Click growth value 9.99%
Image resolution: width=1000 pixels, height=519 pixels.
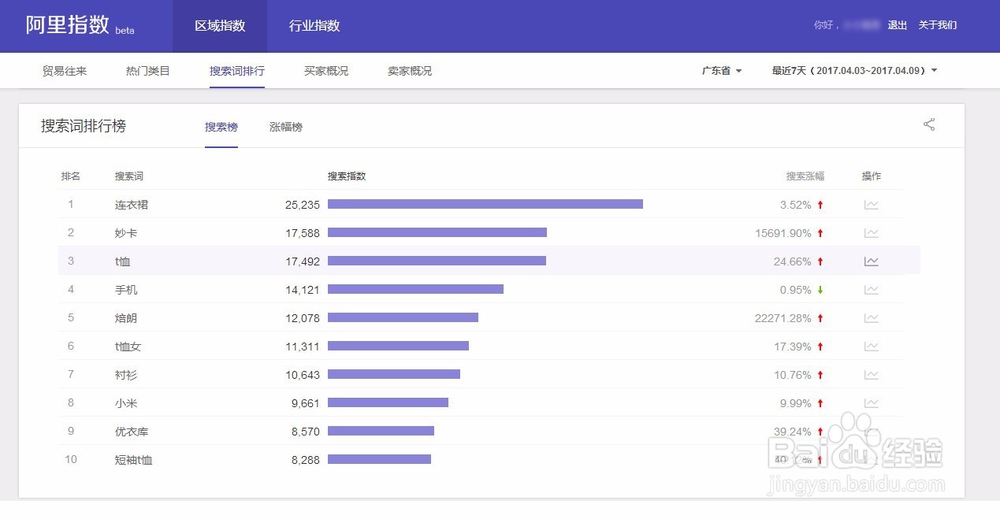tap(795, 404)
